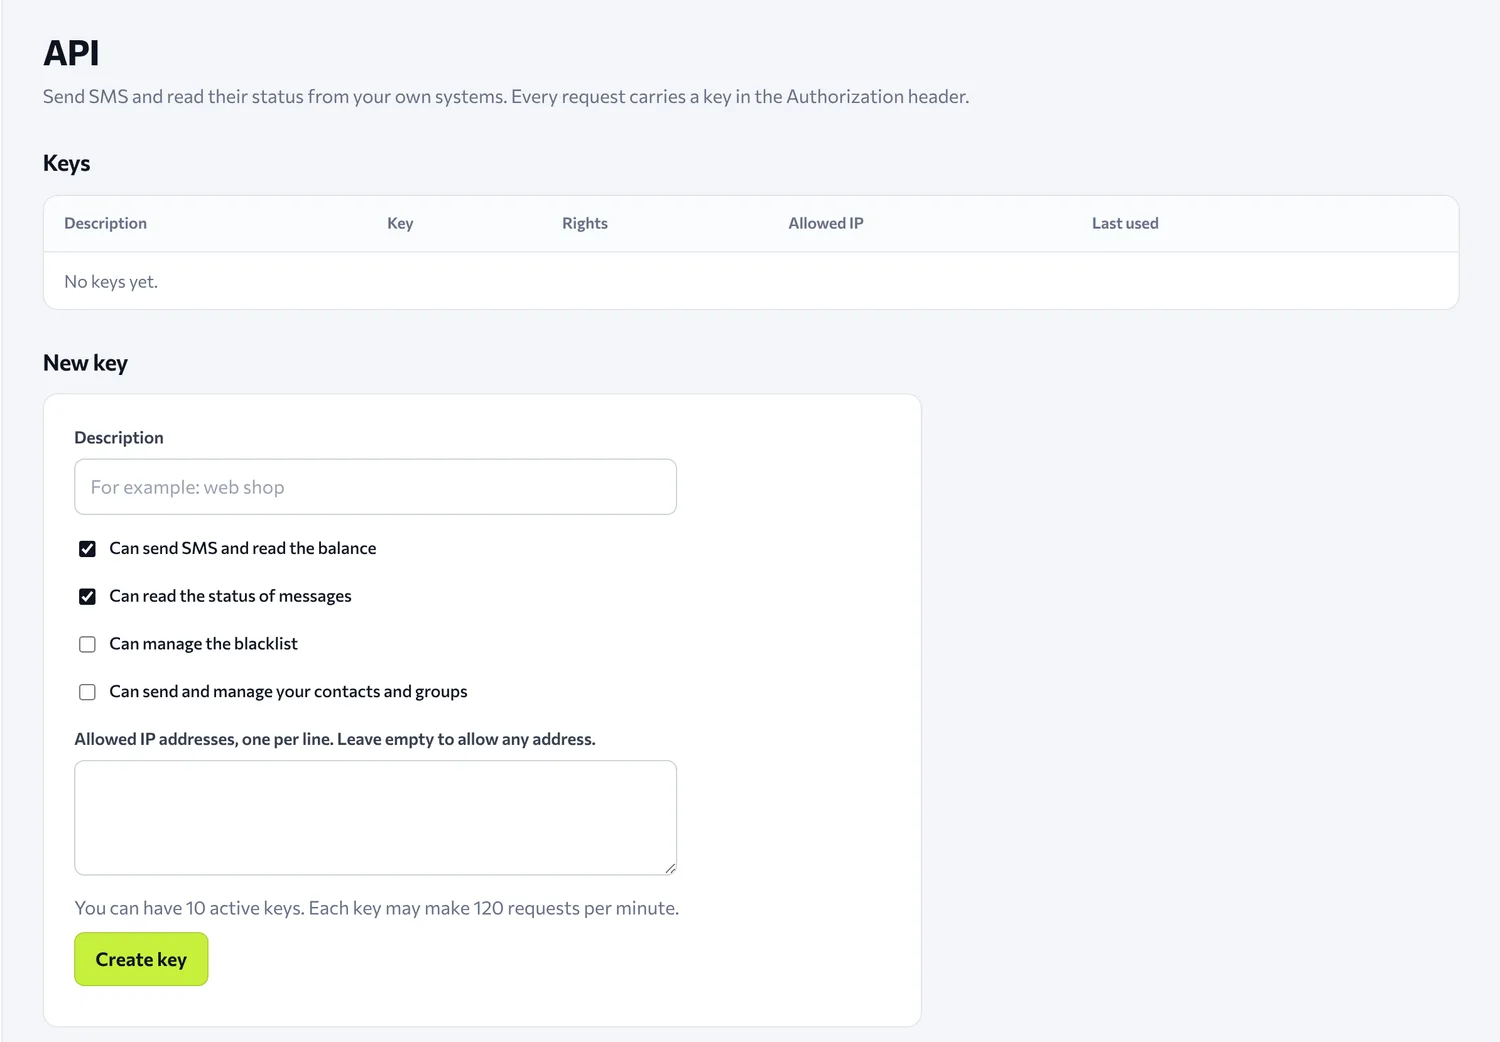Click the API page title

pyautogui.click(x=71, y=53)
